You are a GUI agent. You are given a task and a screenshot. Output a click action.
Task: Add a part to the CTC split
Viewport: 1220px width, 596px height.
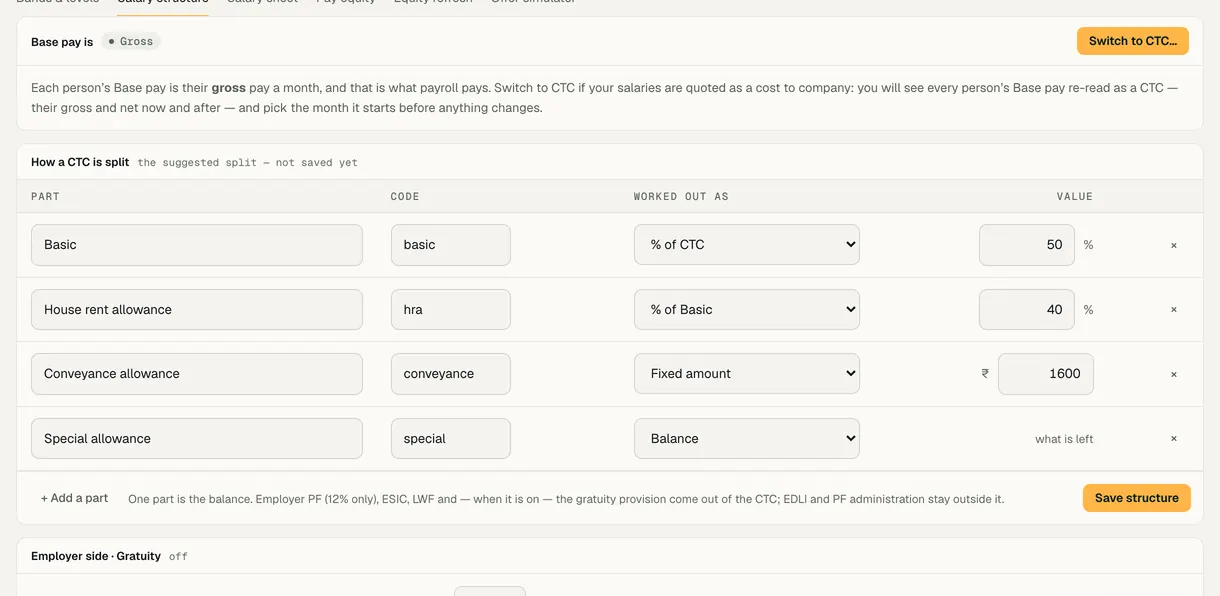coord(75,498)
